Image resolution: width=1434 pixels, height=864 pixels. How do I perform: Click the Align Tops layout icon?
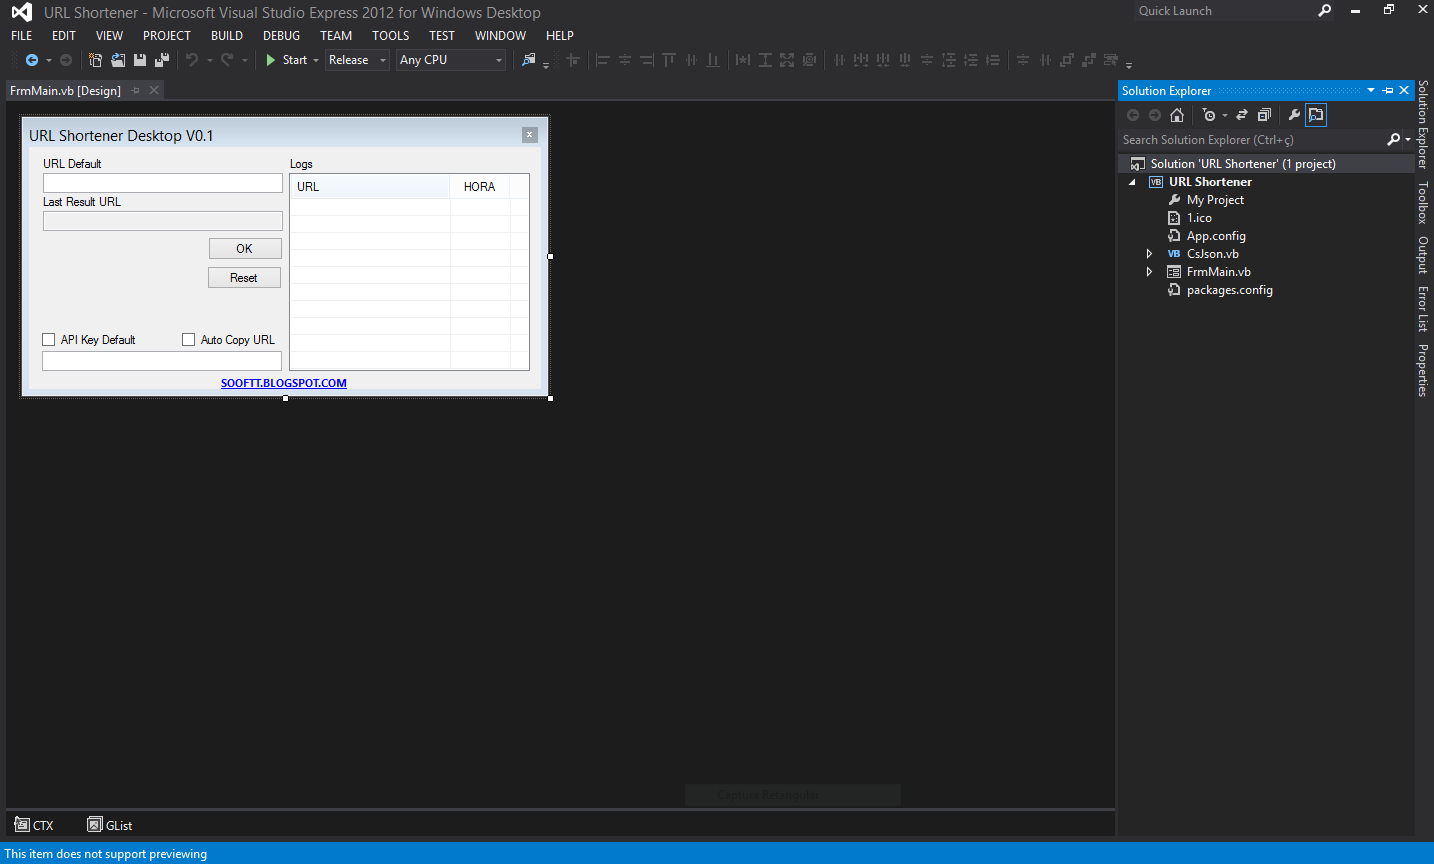click(669, 60)
